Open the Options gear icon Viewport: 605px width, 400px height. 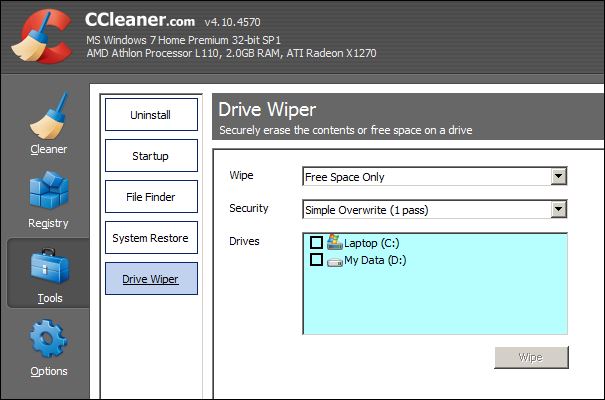tap(48, 340)
